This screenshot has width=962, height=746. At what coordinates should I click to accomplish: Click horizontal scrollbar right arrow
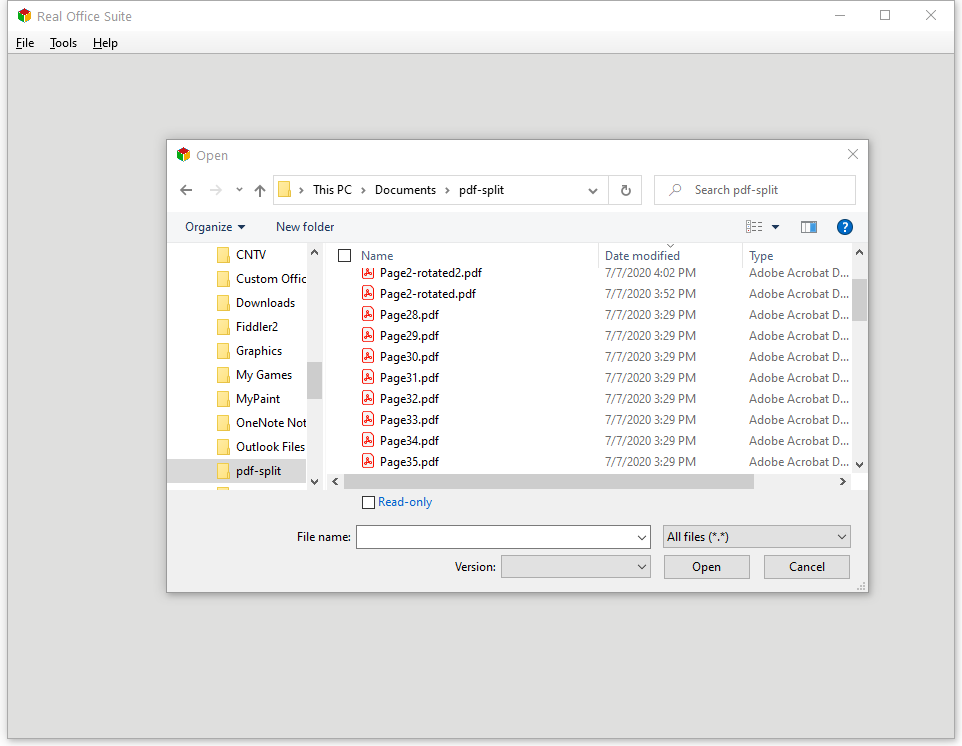tap(843, 482)
